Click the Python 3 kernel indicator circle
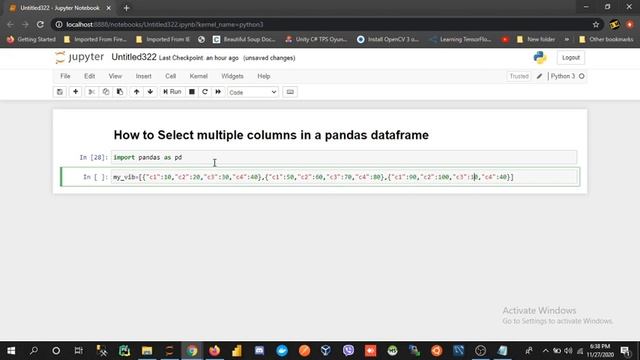 pos(582,76)
